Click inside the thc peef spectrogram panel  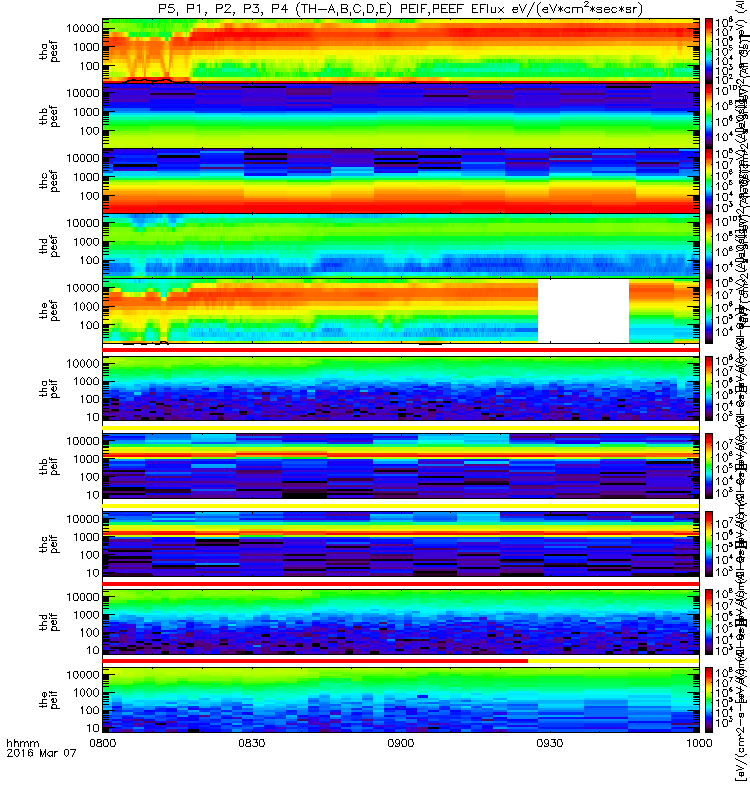(x=401, y=181)
